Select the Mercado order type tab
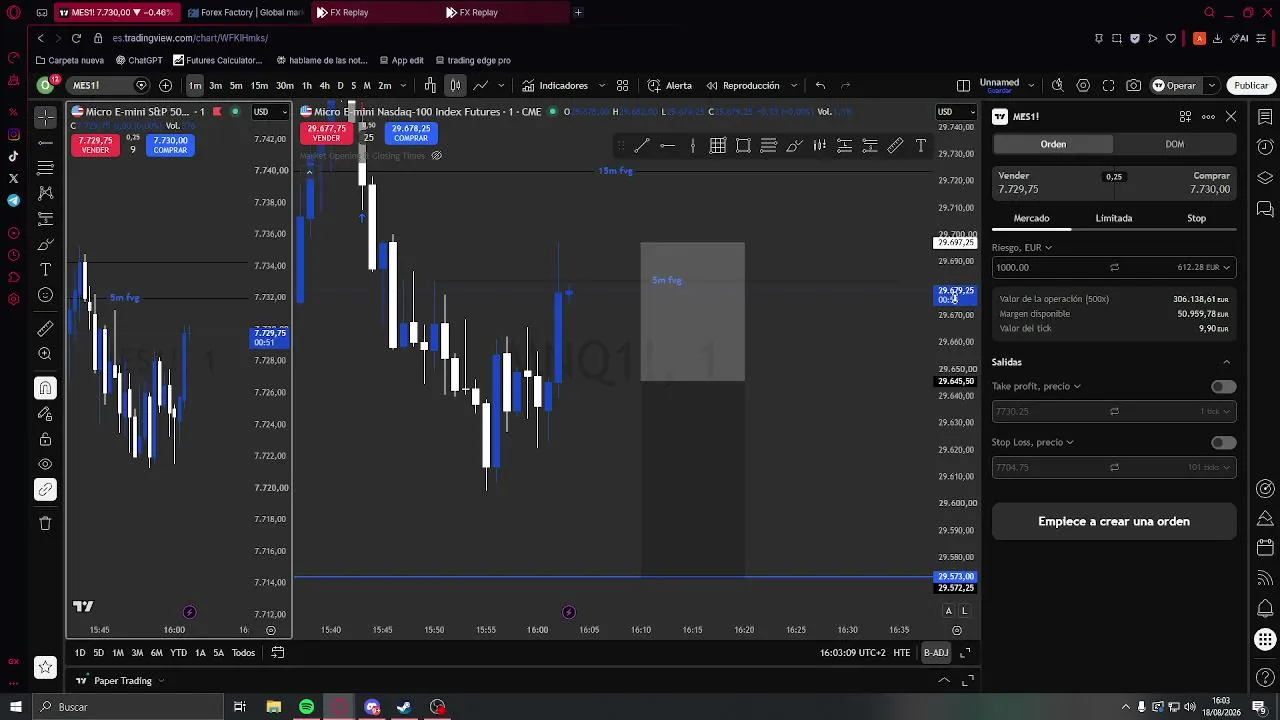 pyautogui.click(x=1031, y=218)
